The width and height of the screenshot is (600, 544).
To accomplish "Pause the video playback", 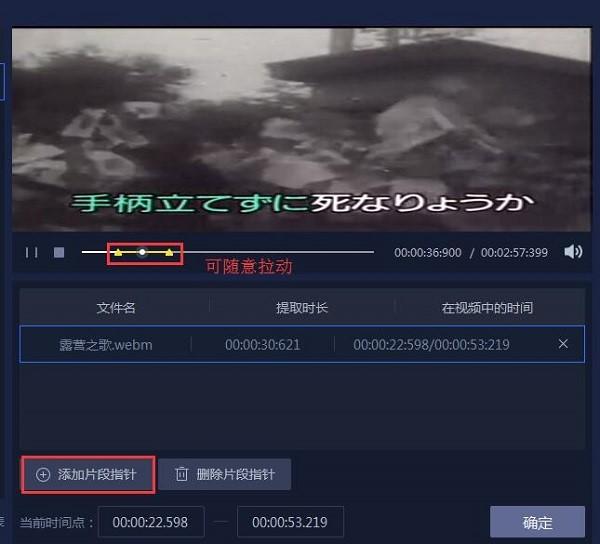I will [31, 252].
